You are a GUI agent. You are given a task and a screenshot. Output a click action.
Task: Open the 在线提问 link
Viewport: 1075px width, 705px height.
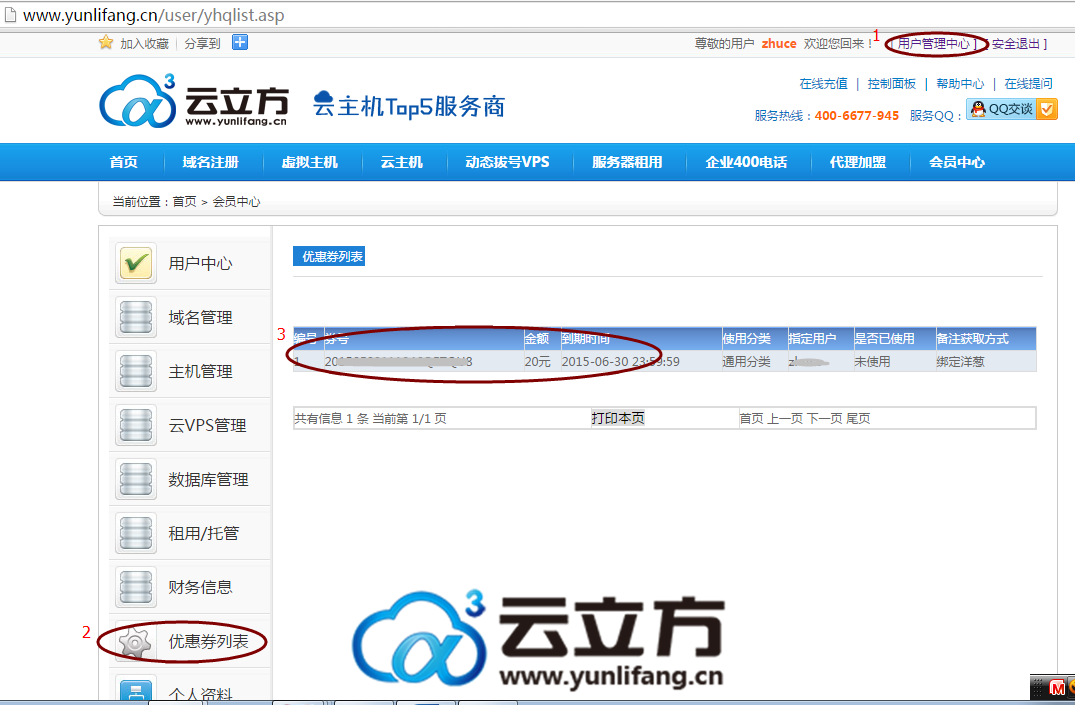[1028, 84]
